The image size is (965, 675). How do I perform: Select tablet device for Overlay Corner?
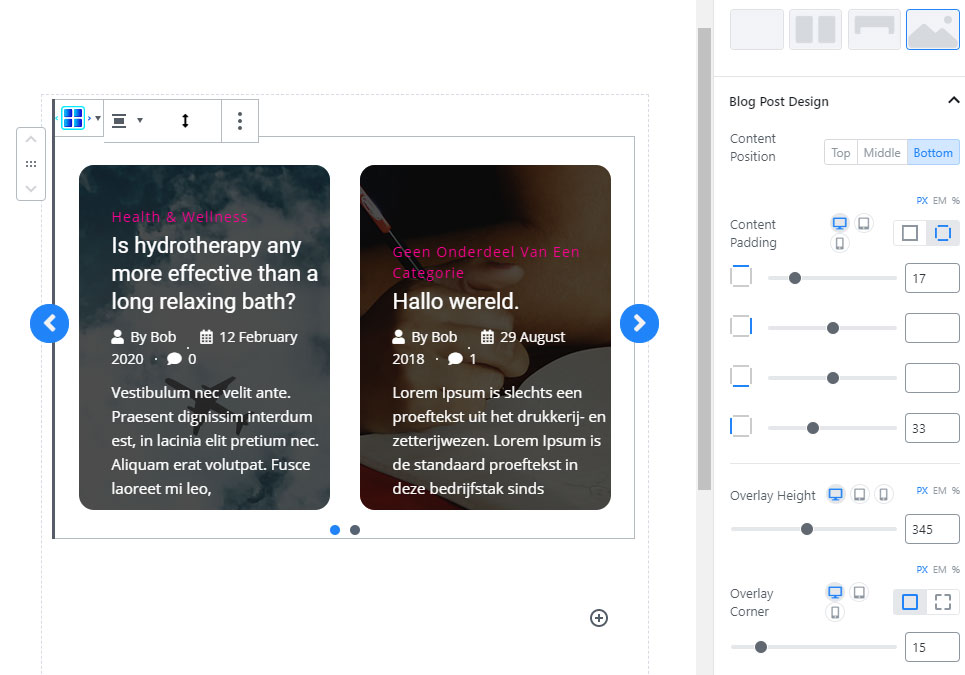coord(859,592)
